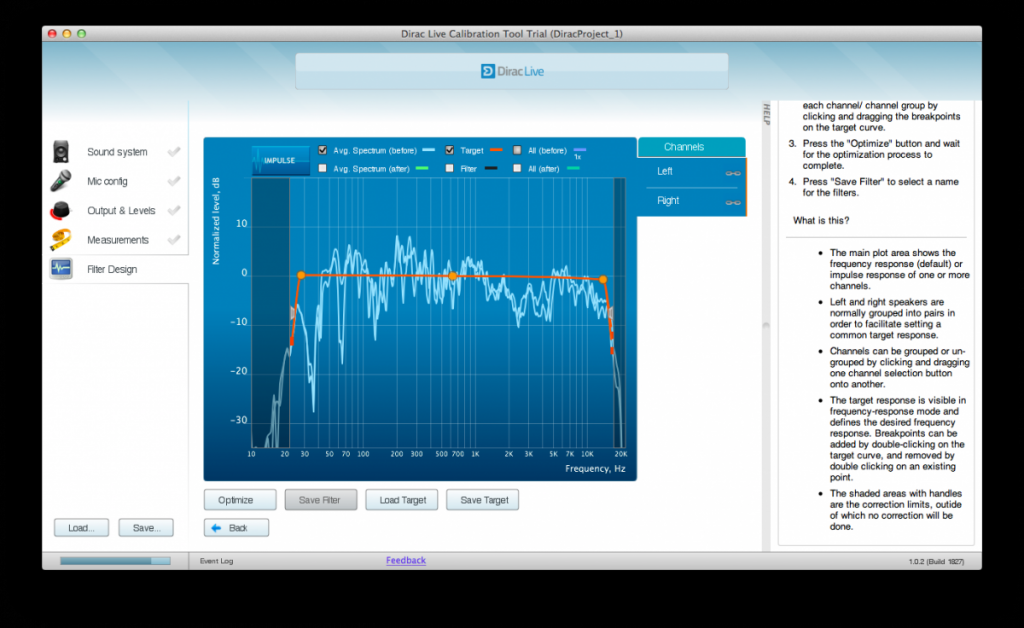
Task: Click the Sound system speaker icon
Action: coord(61,151)
